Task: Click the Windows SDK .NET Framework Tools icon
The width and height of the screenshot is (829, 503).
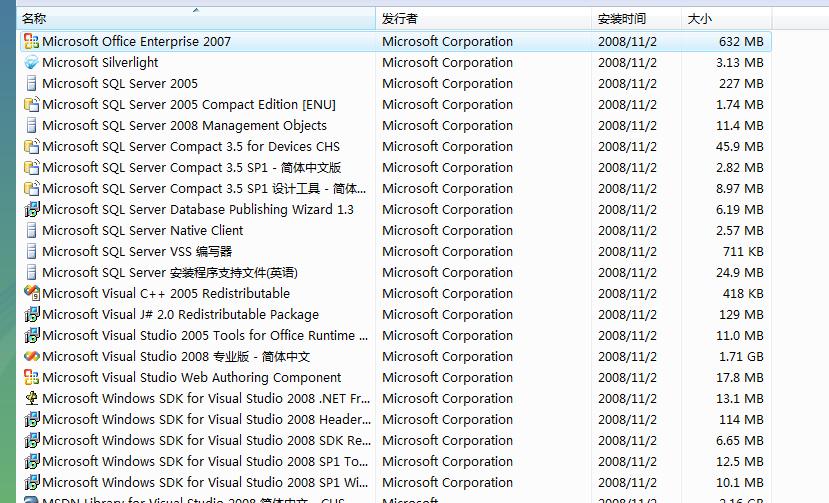Action: pyautogui.click(x=31, y=399)
